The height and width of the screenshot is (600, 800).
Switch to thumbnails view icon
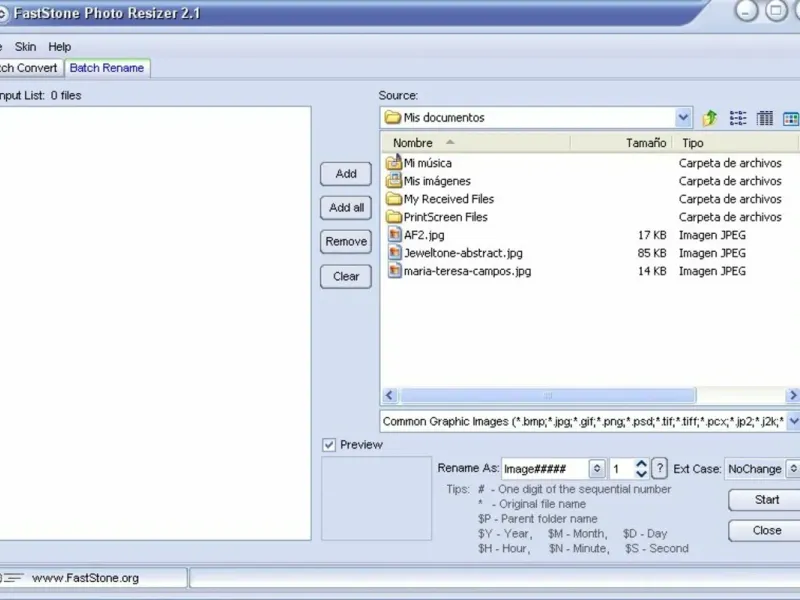(791, 118)
